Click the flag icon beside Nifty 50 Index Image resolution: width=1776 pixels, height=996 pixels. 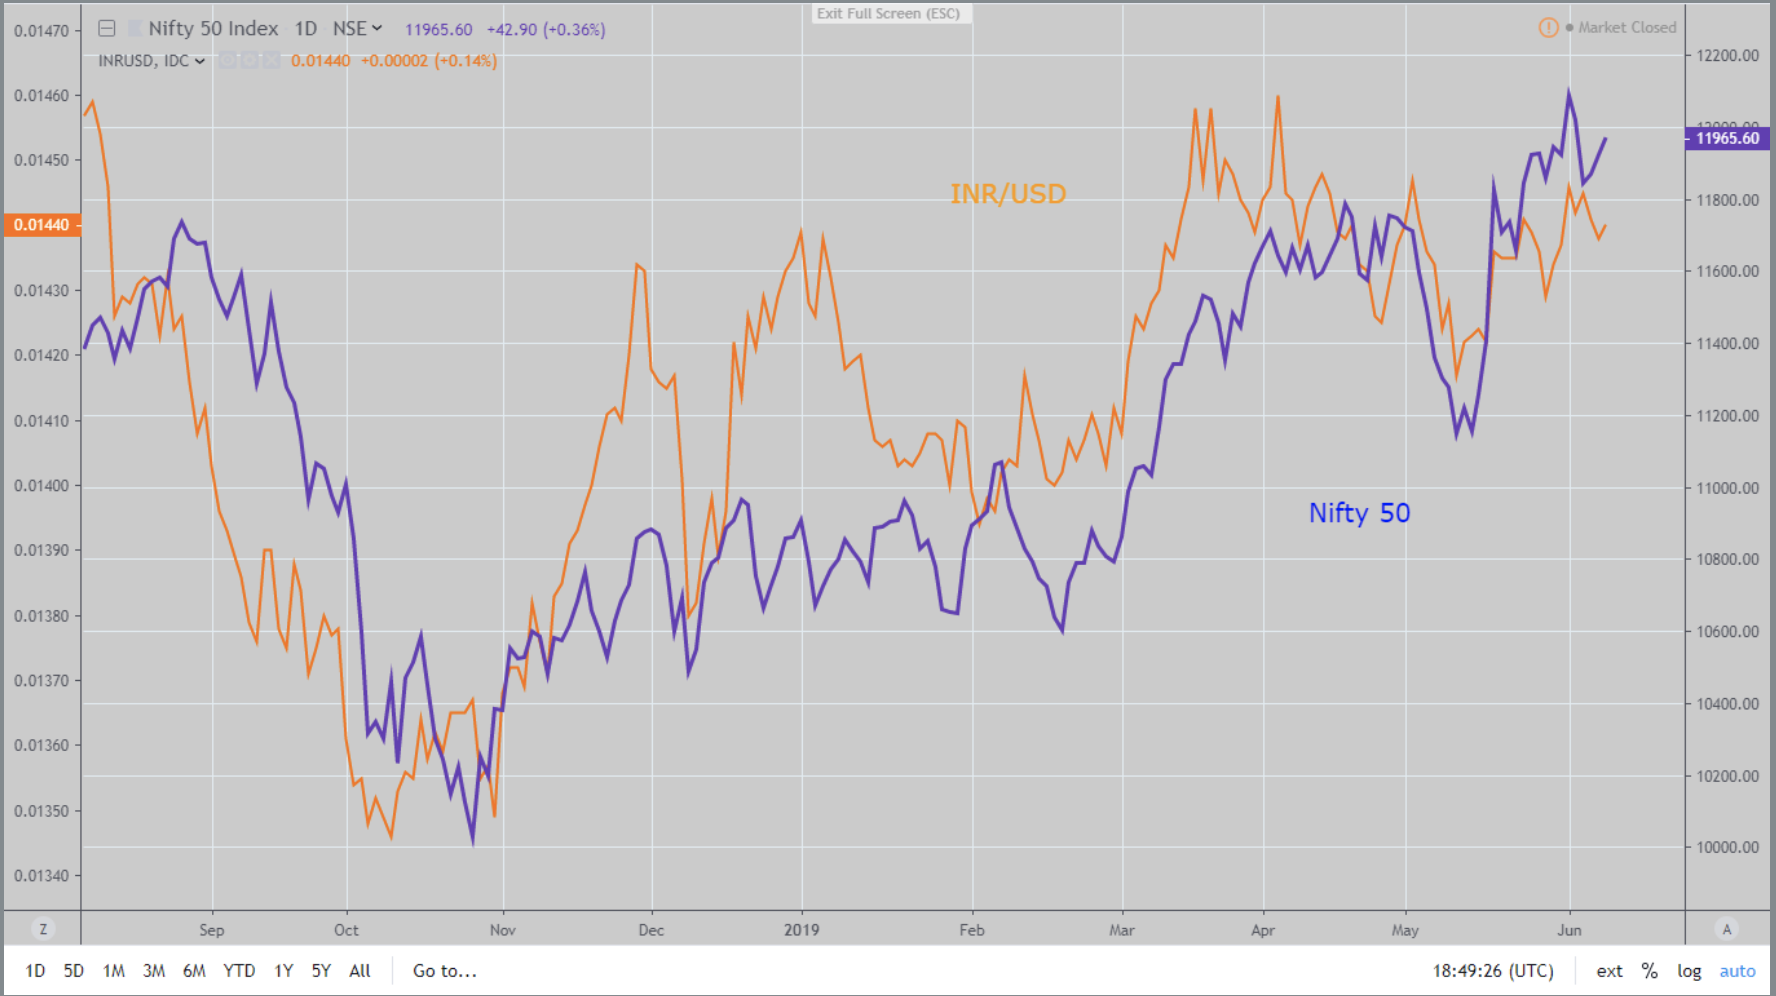pyautogui.click(x=135, y=29)
